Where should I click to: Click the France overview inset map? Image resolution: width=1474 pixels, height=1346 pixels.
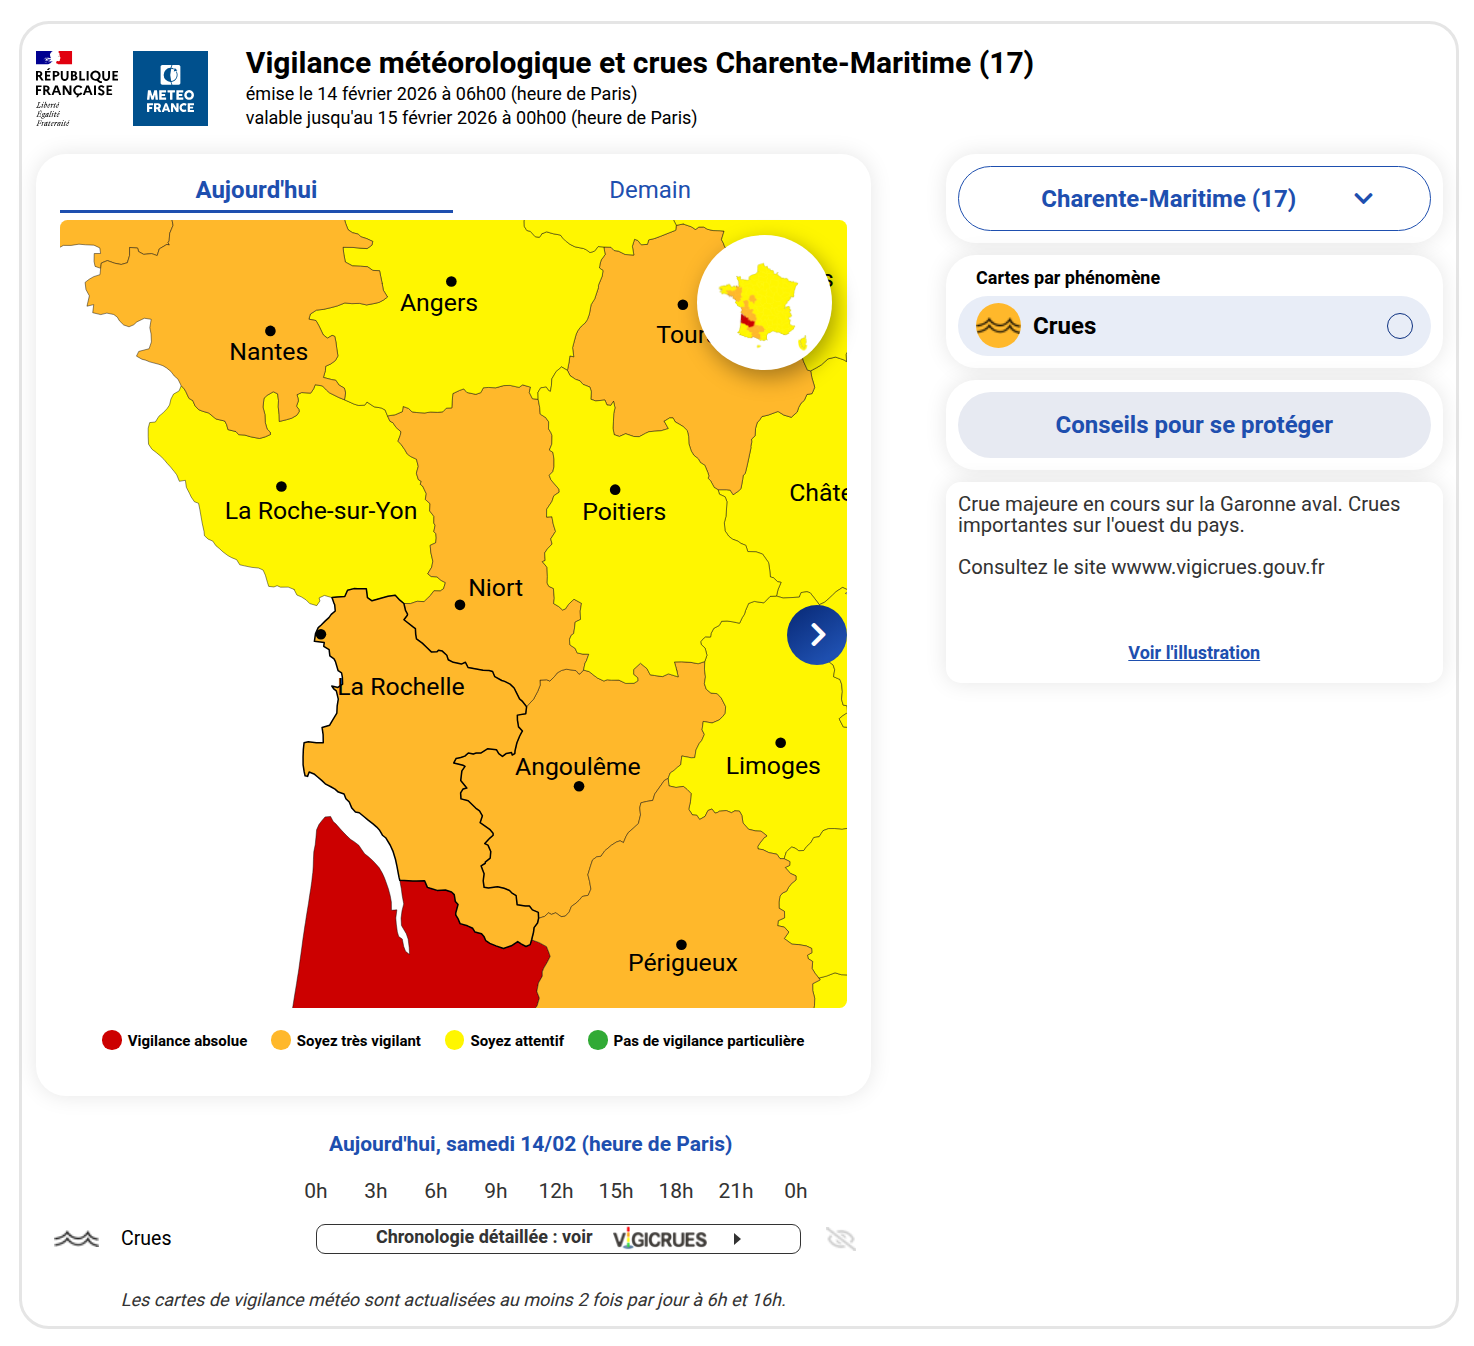click(764, 301)
